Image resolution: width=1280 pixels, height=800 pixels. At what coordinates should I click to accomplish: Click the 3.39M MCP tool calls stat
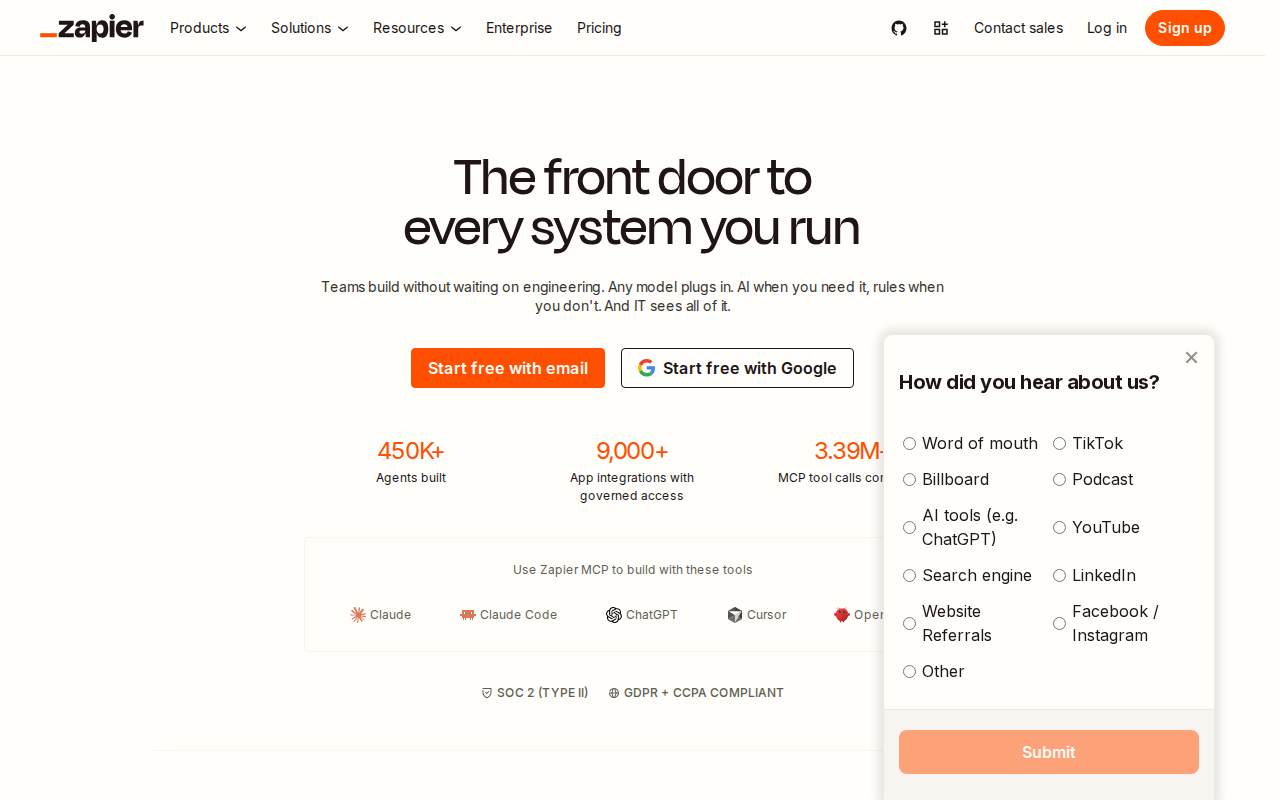831,461
